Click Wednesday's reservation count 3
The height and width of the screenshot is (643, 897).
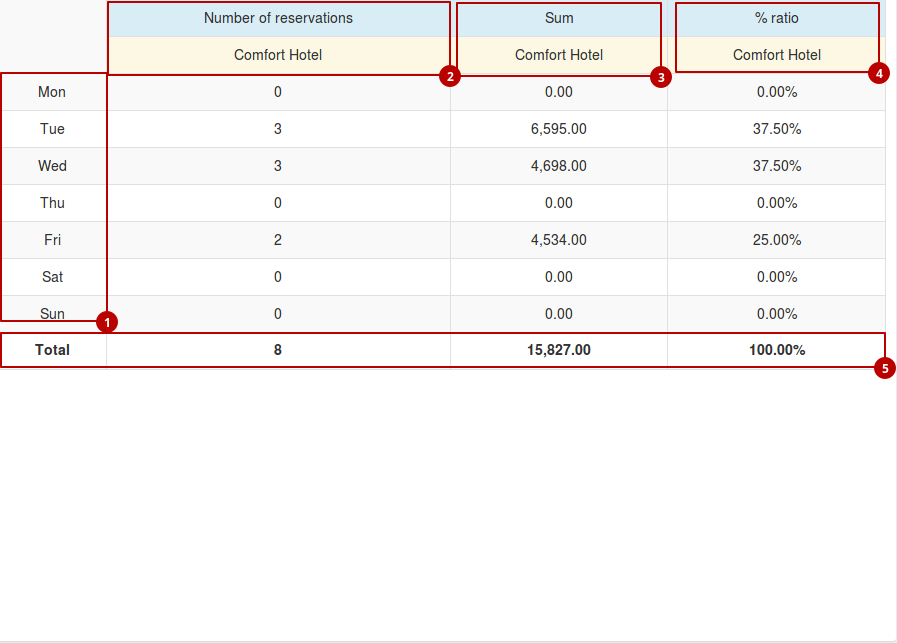point(277,166)
